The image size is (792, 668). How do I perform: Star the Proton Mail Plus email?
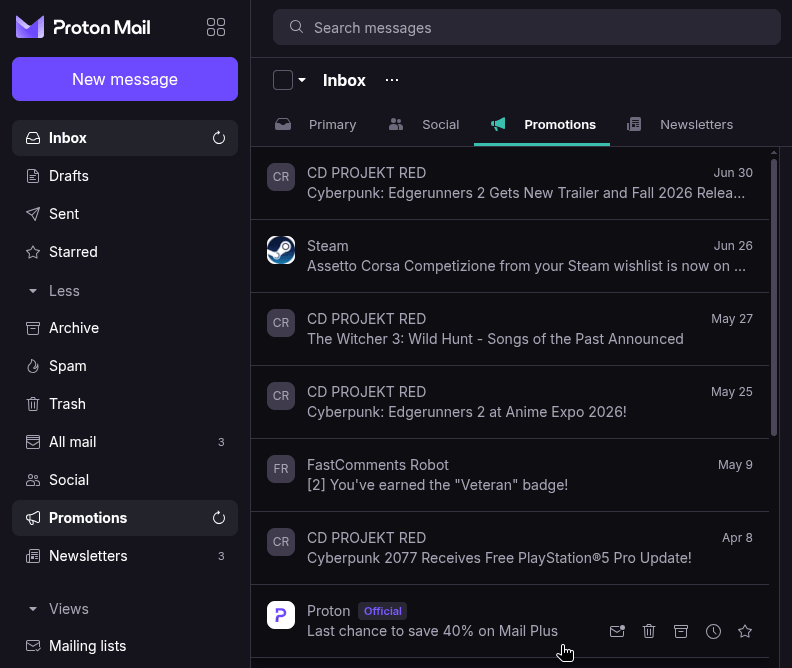745,631
